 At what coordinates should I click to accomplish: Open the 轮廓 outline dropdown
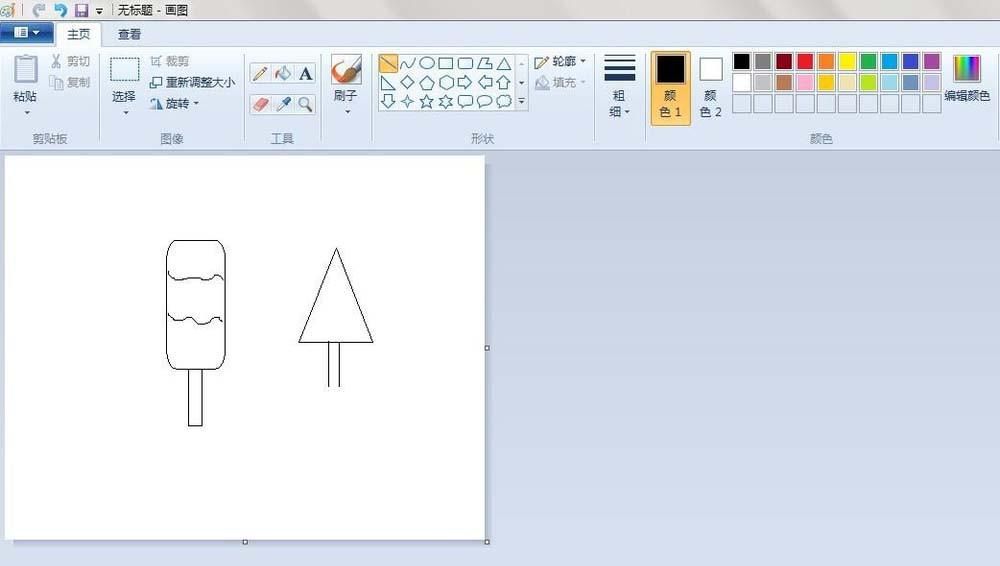click(561, 62)
